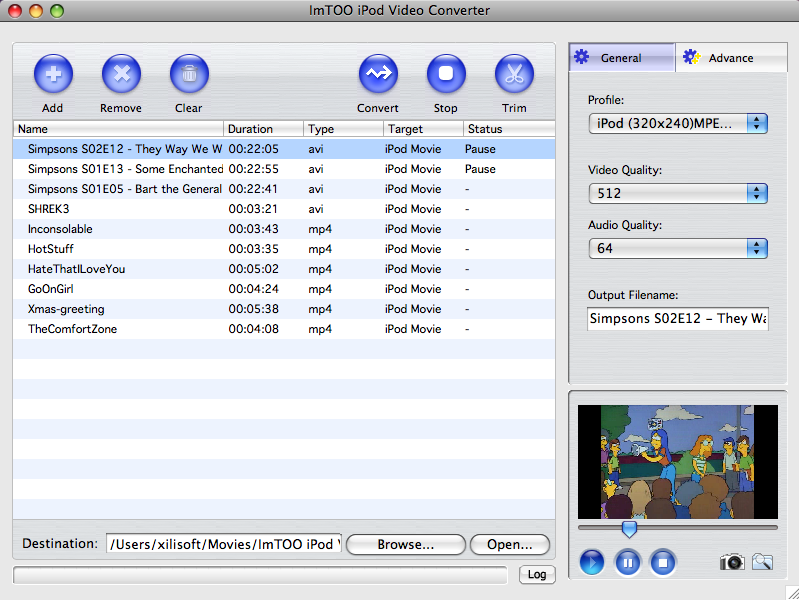799x600 pixels.
Task: Select the HotStuff file
Action: 284,249
